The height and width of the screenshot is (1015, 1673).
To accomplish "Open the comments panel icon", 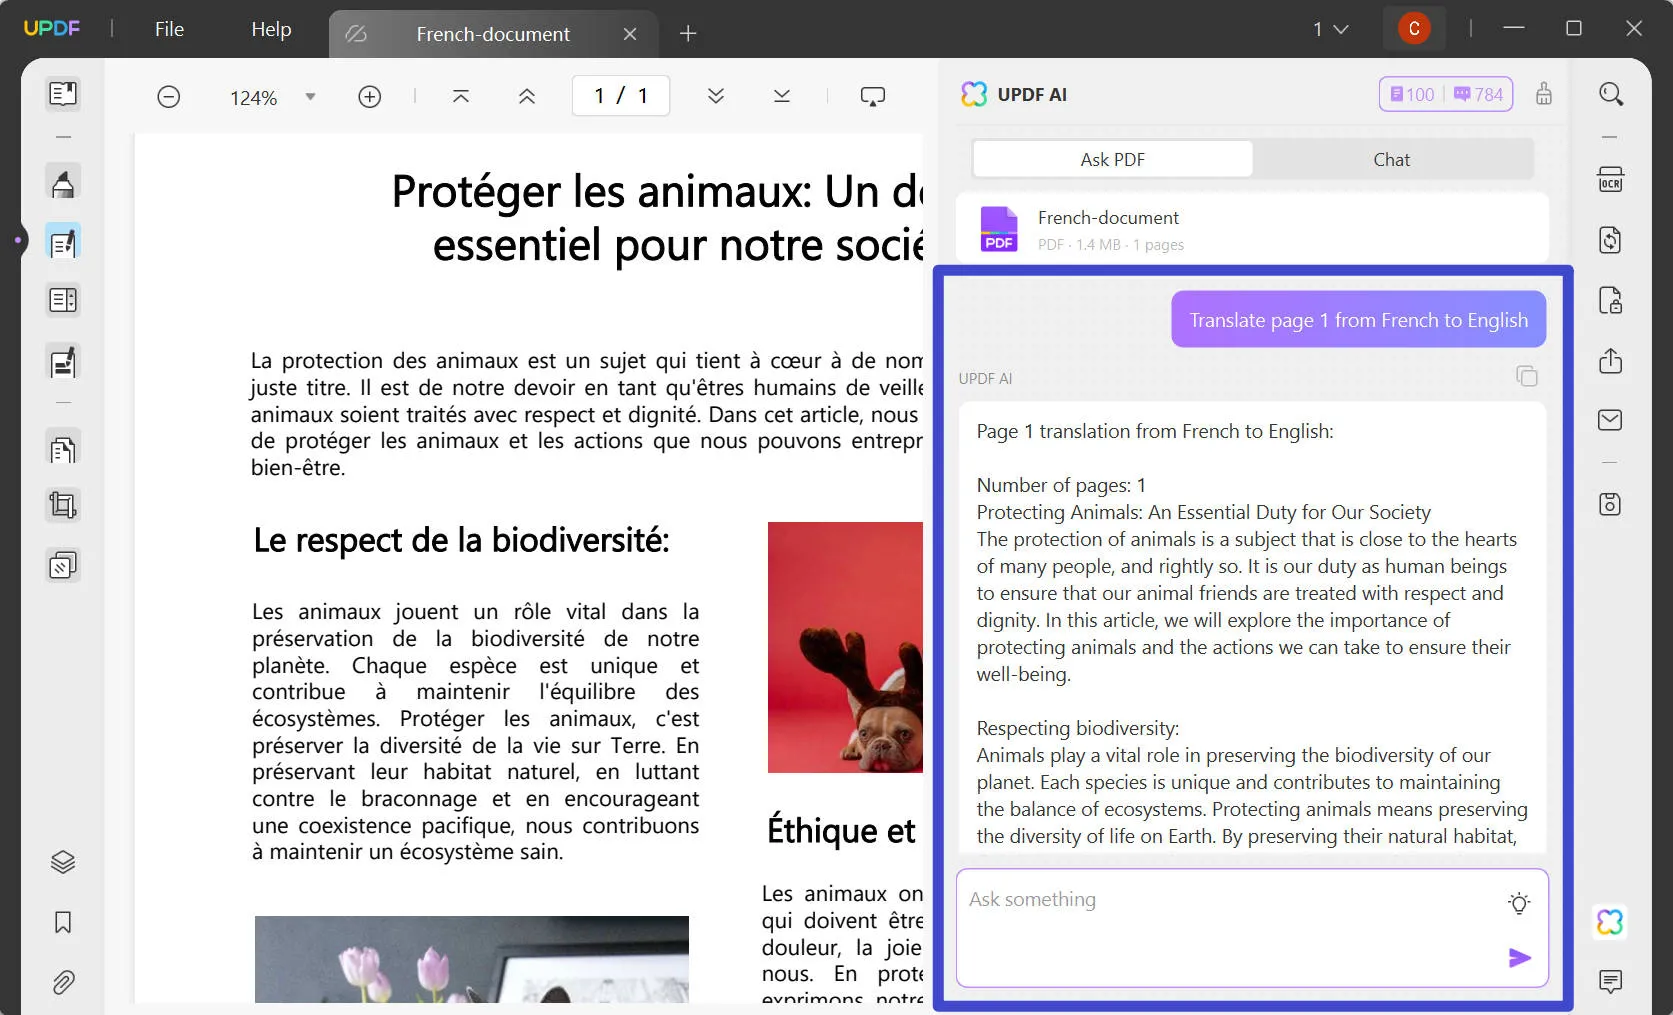I will point(1611,982).
